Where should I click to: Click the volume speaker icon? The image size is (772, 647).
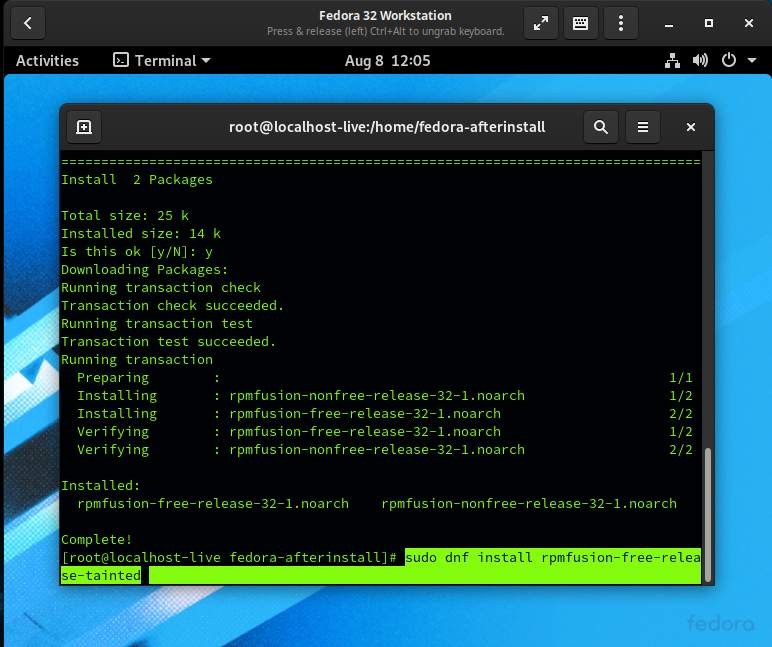click(x=700, y=61)
